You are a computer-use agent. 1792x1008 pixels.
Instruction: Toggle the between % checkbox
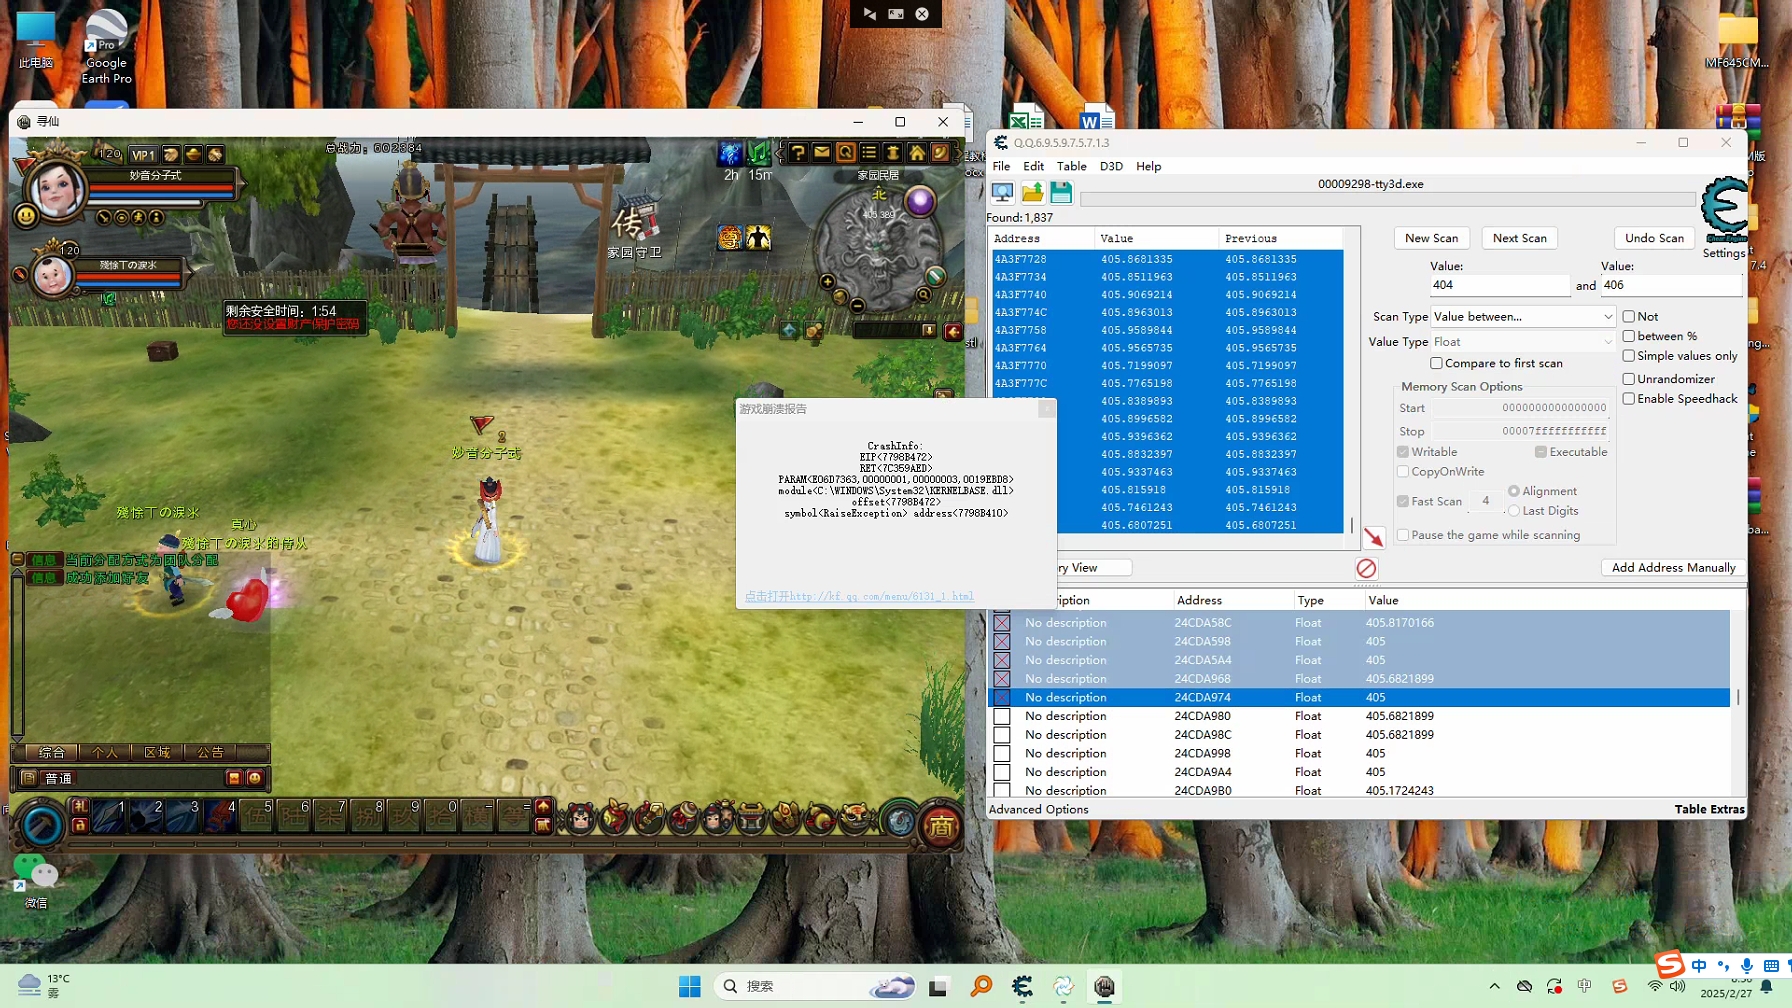pyautogui.click(x=1629, y=336)
